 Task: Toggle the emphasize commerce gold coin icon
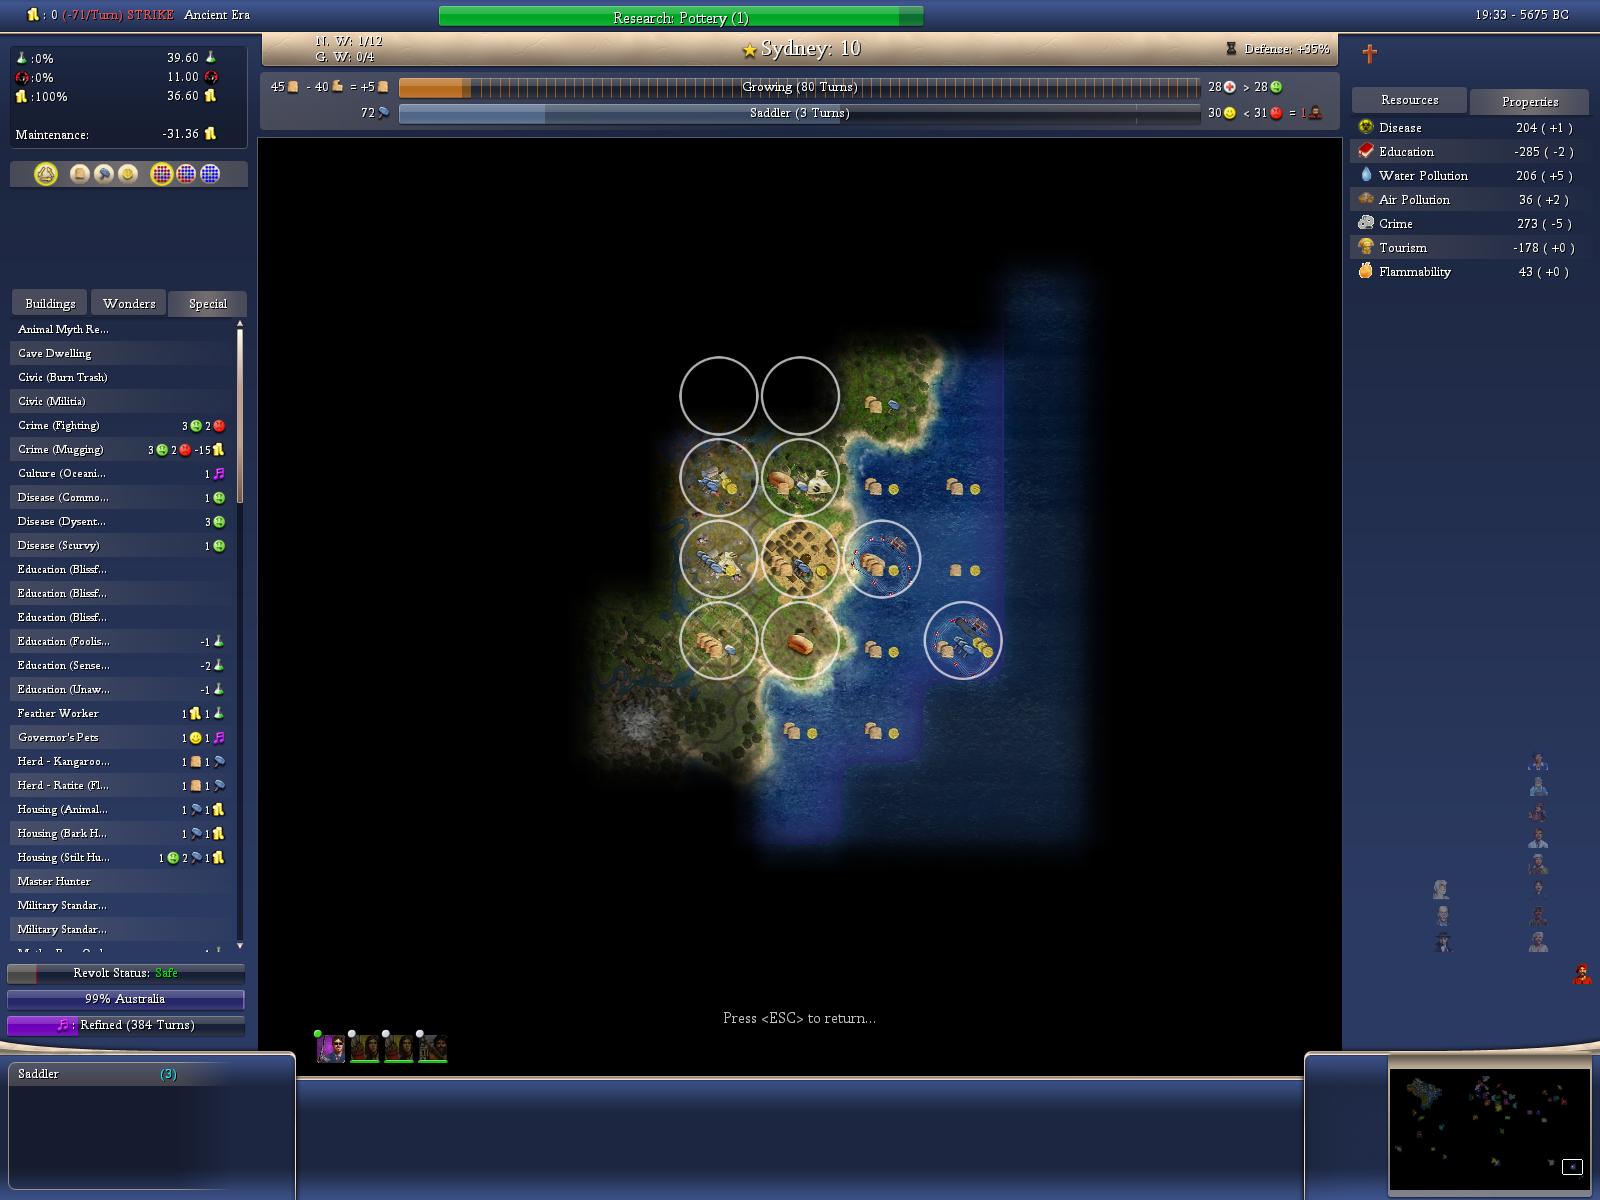(128, 174)
